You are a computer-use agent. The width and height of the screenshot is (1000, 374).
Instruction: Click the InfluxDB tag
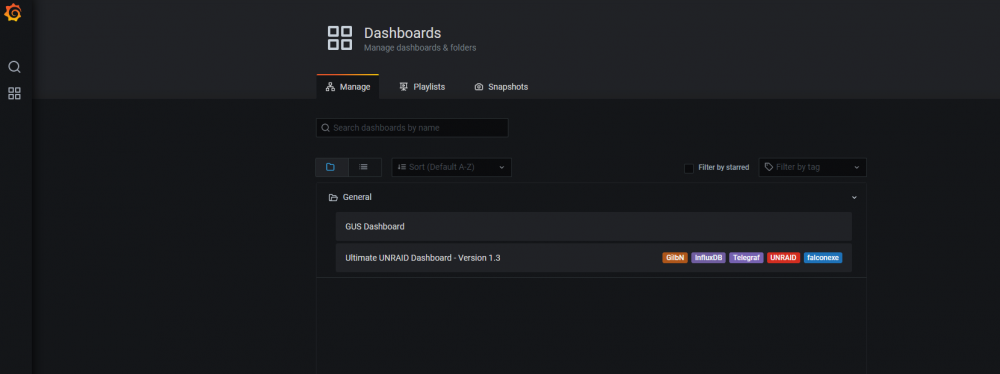[x=709, y=258]
